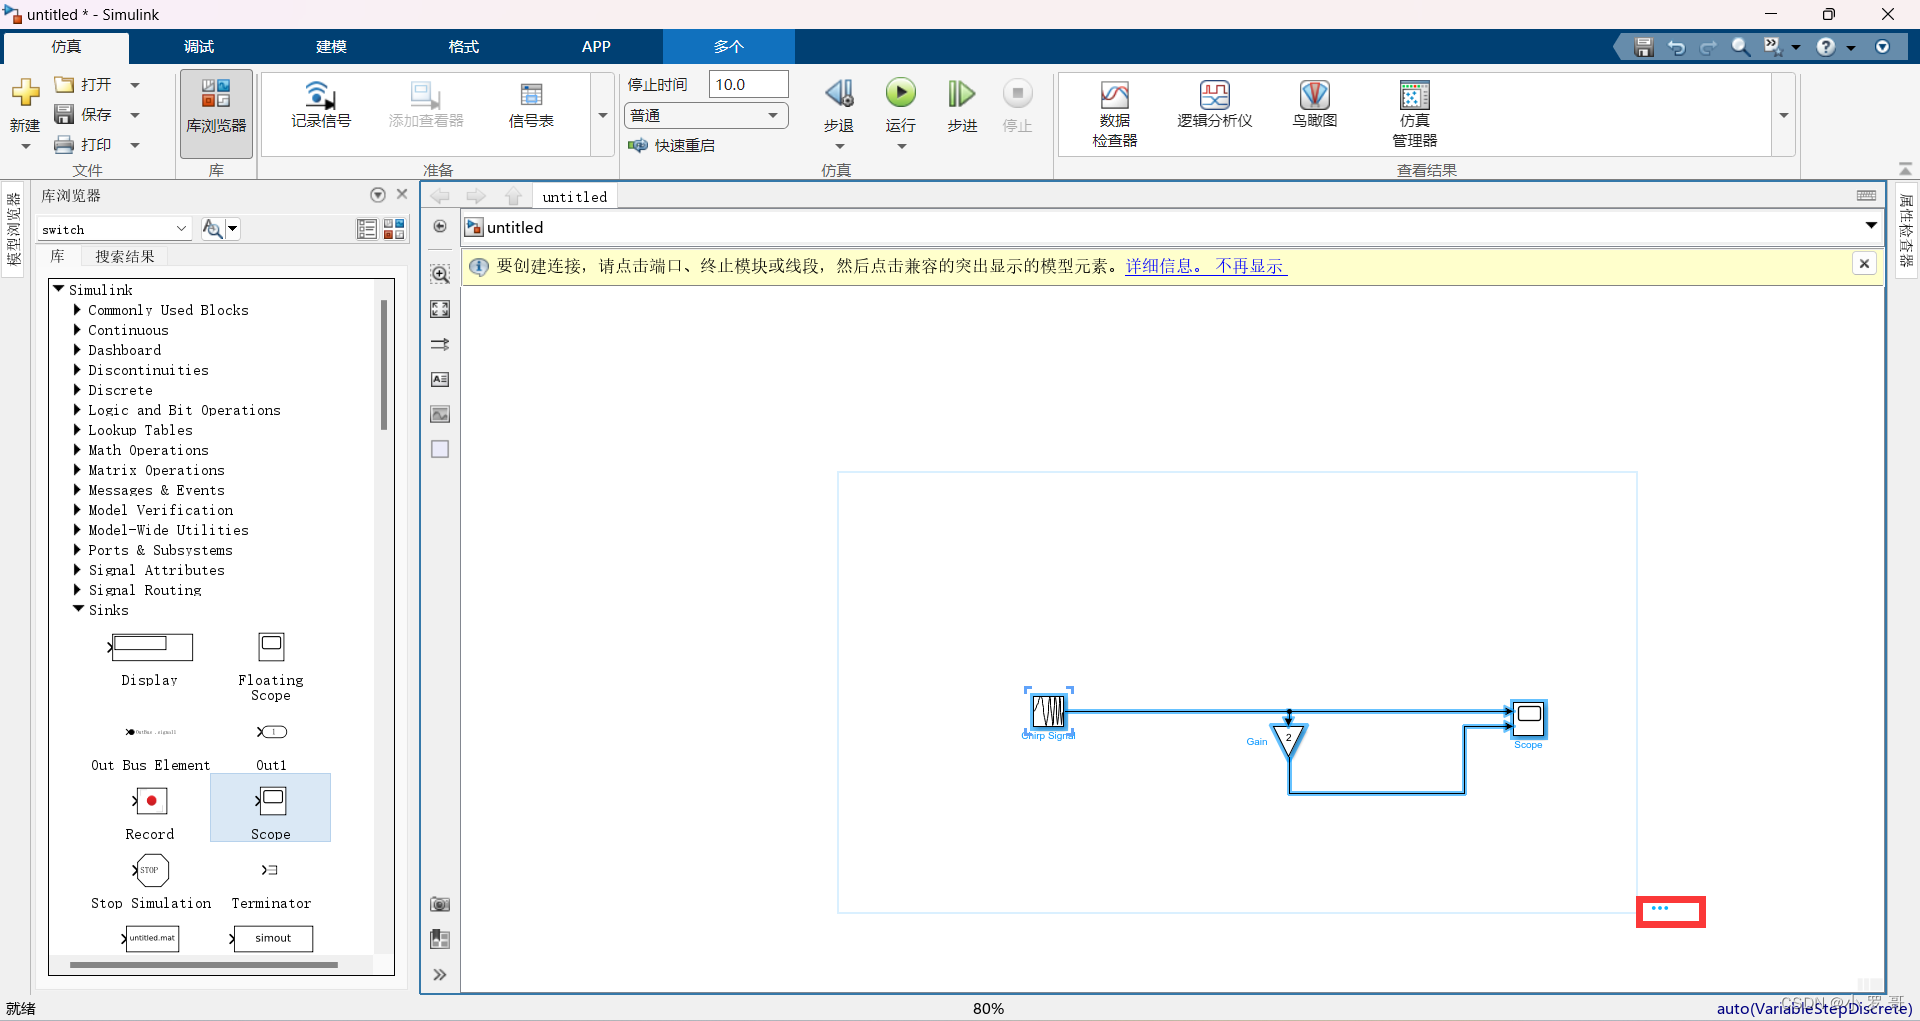Click 打印 Print button
This screenshot has width=1920, height=1021.
85,145
